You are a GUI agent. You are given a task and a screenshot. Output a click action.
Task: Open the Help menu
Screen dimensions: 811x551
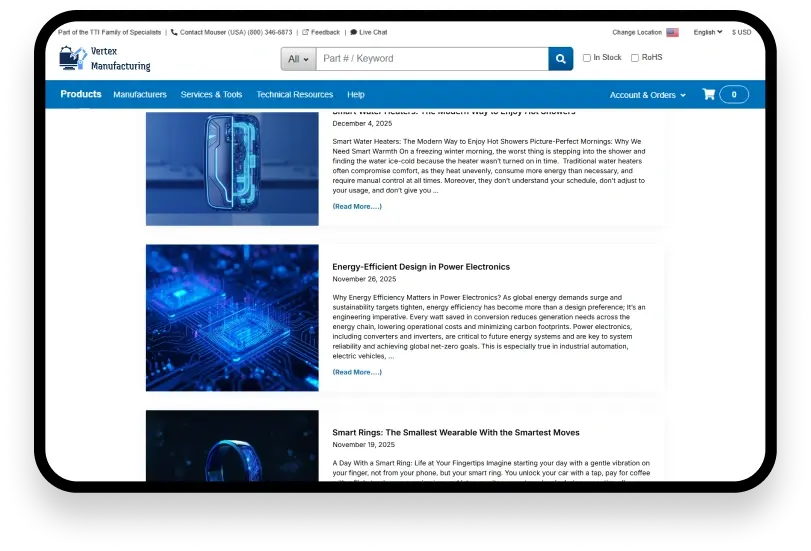coord(355,95)
